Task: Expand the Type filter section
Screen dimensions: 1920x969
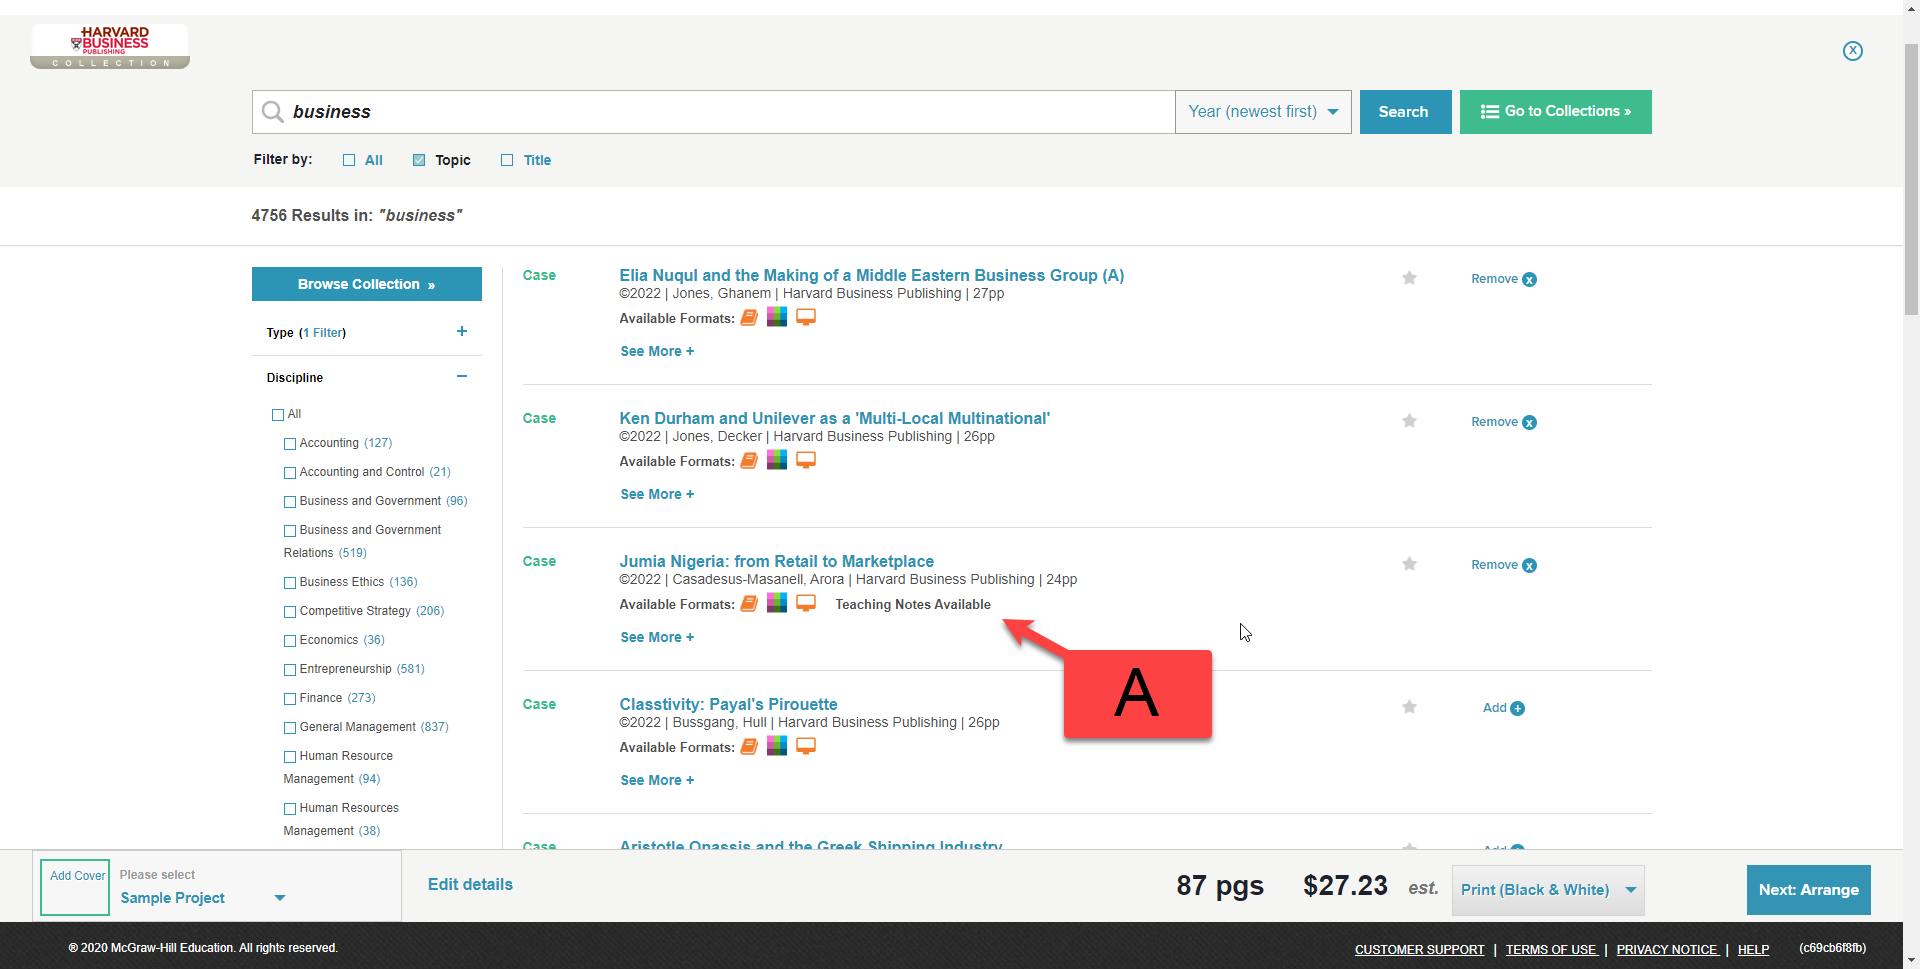Action: coord(461,332)
